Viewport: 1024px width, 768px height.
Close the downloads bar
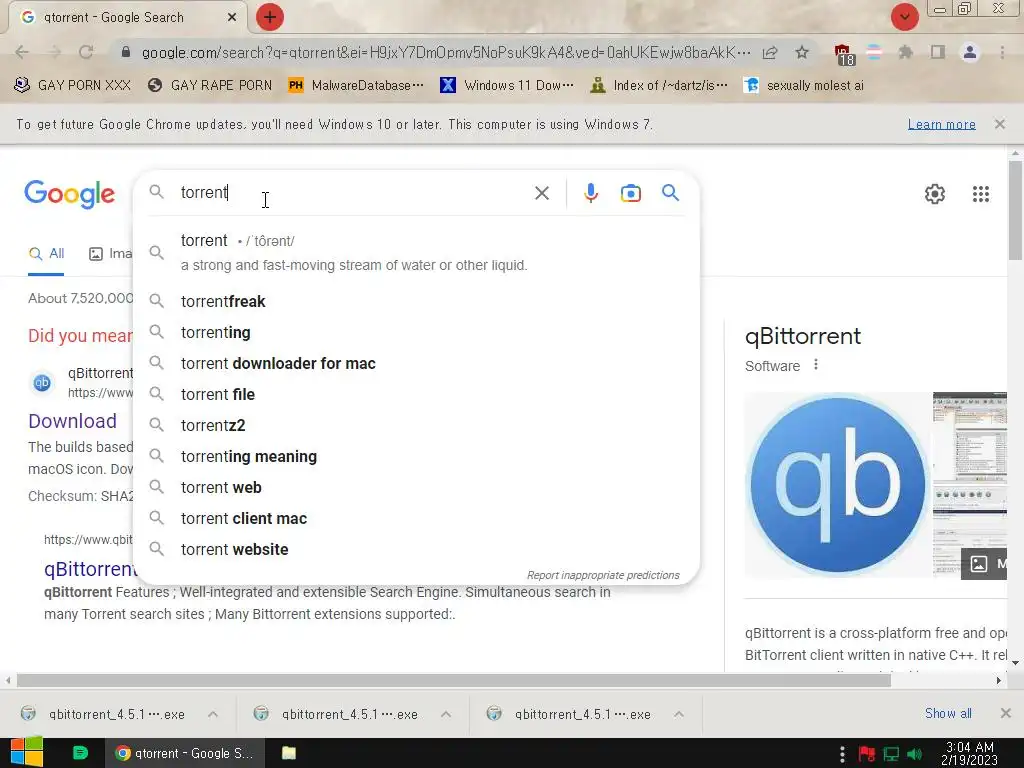click(1005, 713)
